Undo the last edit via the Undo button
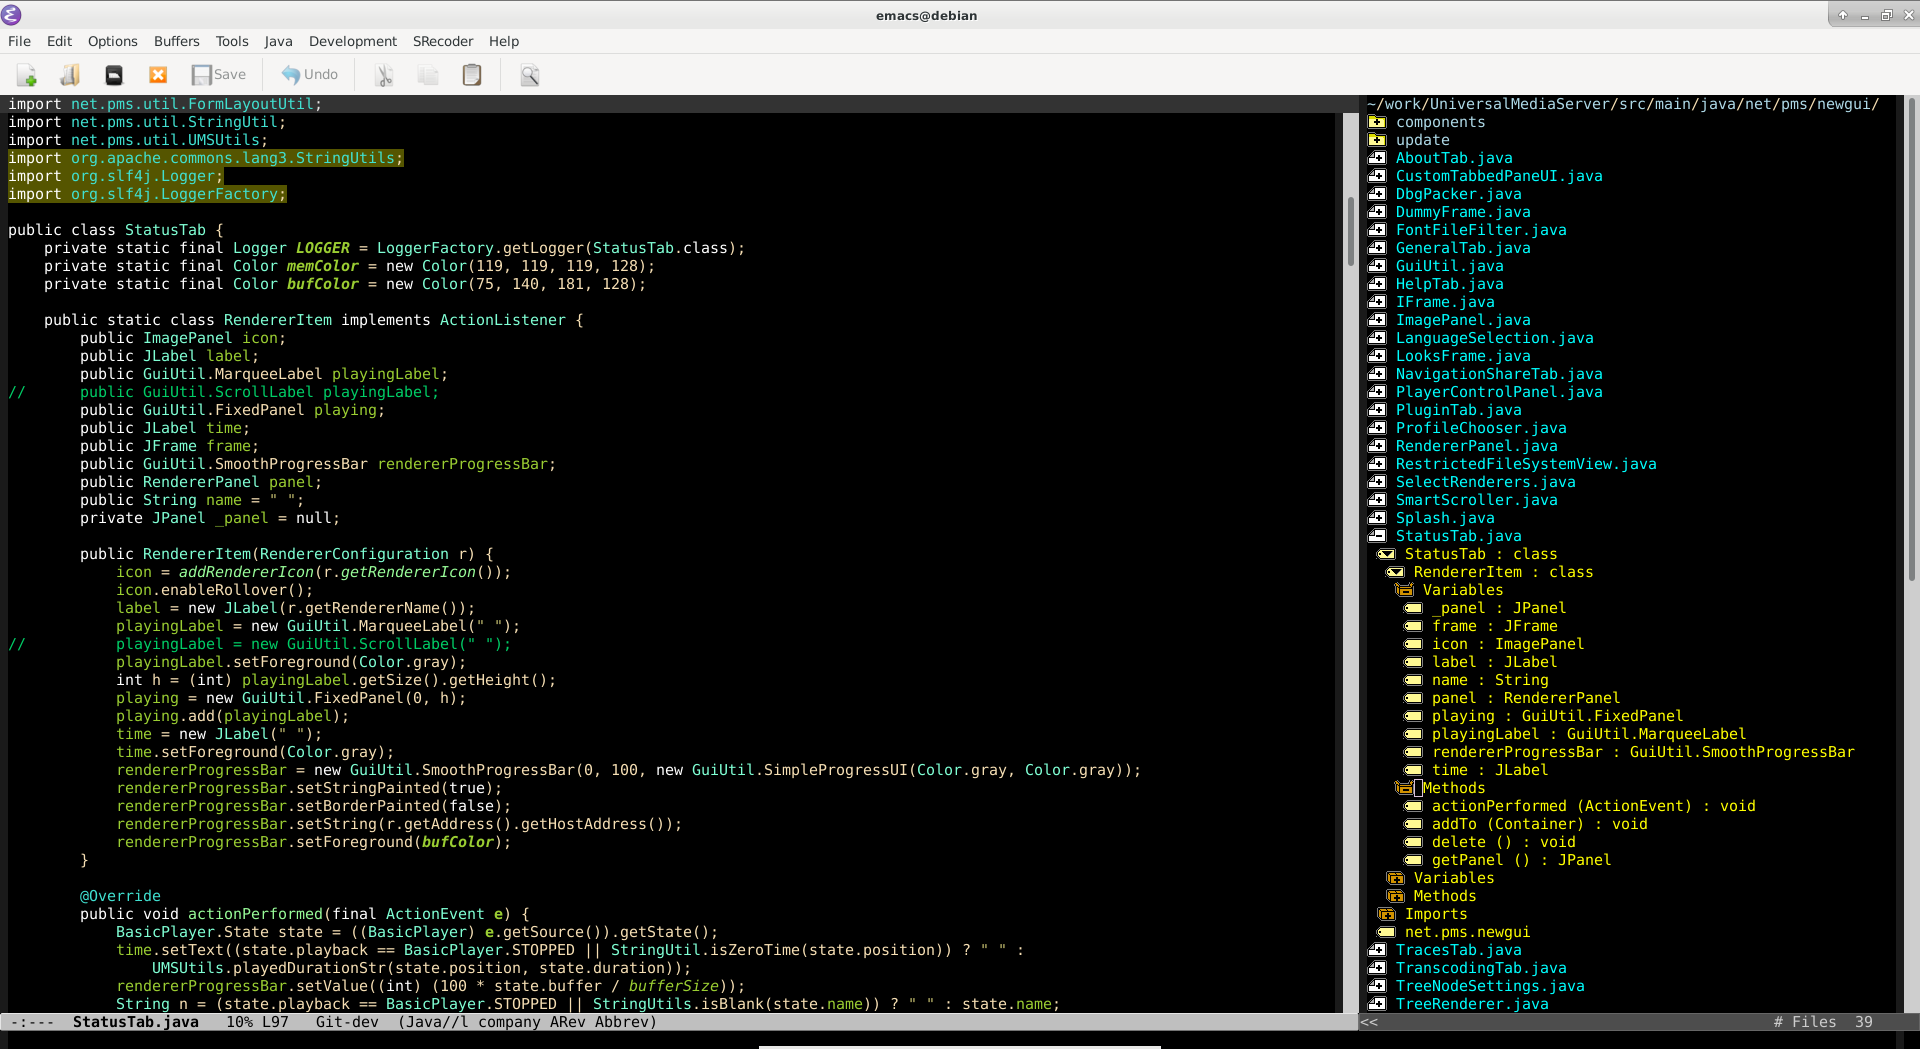The image size is (1920, 1049). click(x=309, y=74)
